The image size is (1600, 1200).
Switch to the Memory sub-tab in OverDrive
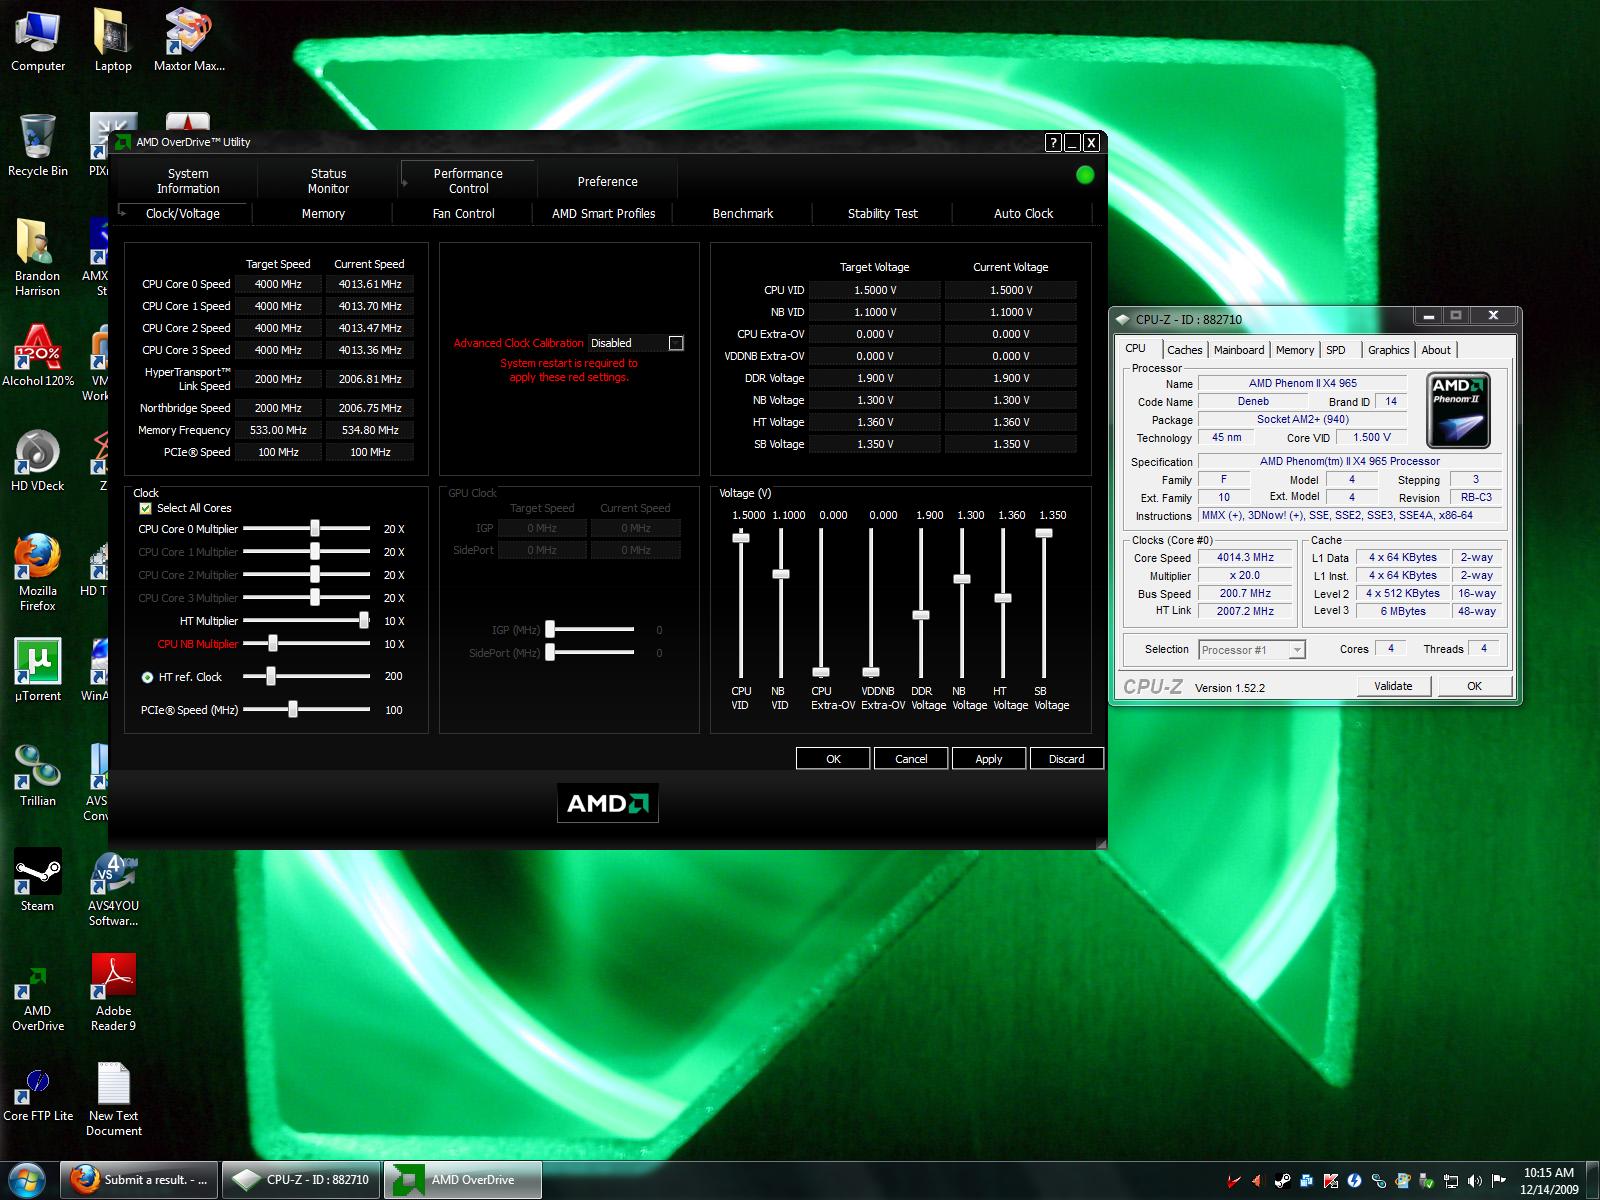point(323,213)
